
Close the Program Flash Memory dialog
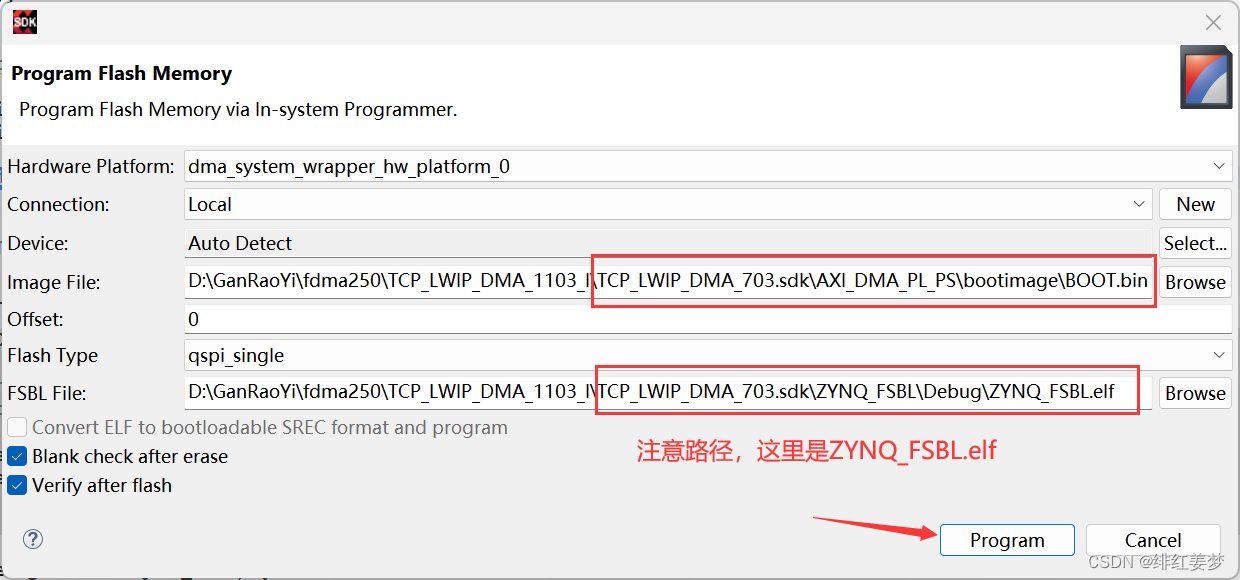coord(1213,22)
